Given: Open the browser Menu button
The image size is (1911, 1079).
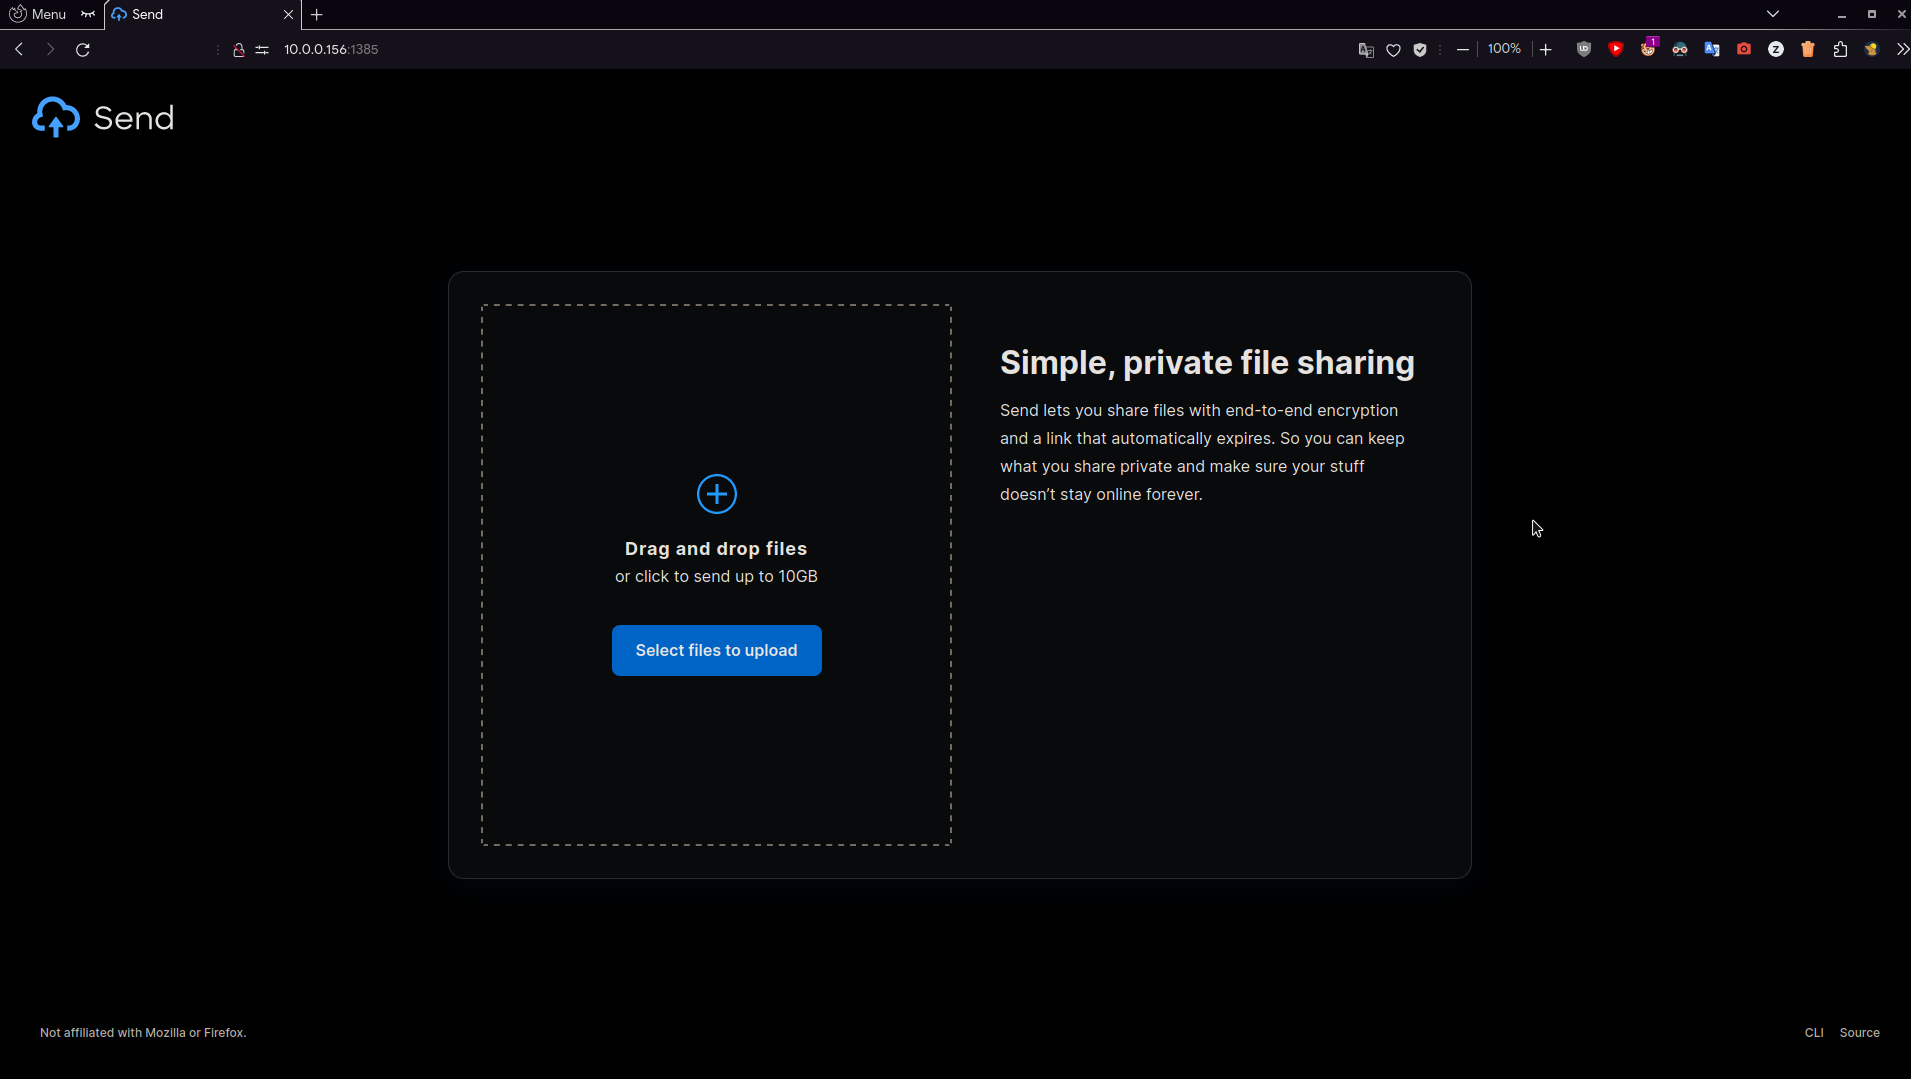Looking at the screenshot, I should pyautogui.click(x=38, y=14).
